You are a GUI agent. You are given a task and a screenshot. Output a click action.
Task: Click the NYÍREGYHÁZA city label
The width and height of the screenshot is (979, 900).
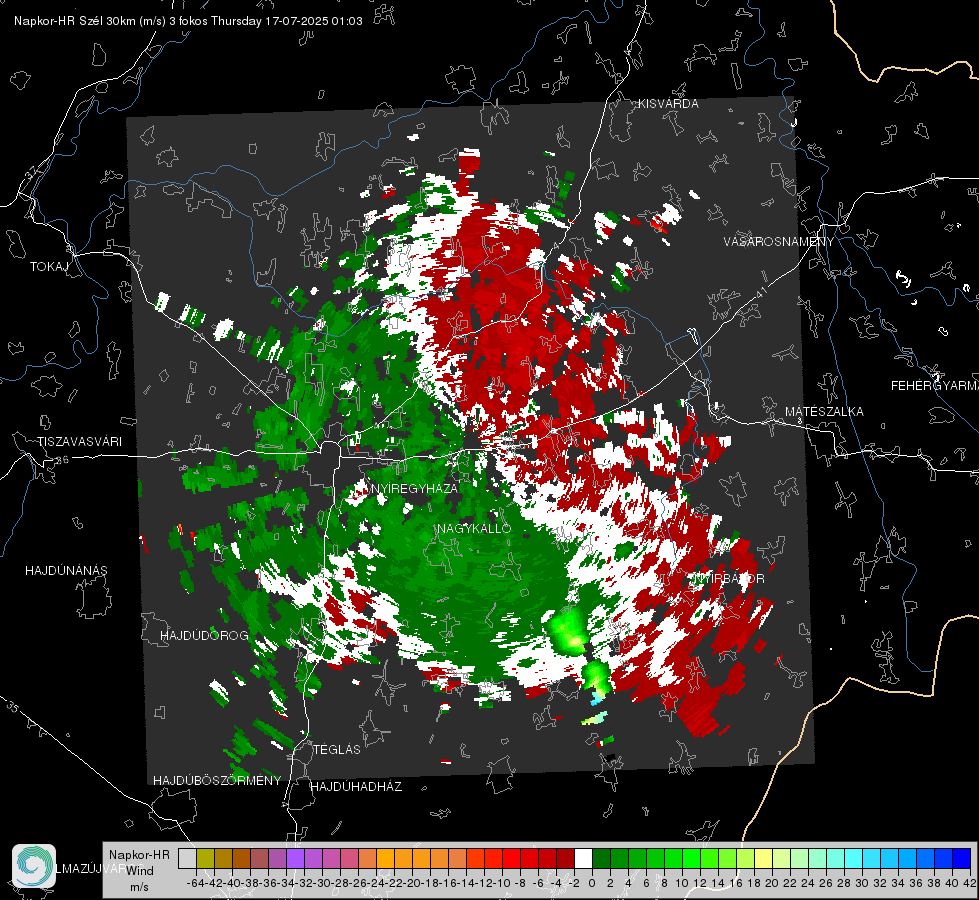coord(415,488)
